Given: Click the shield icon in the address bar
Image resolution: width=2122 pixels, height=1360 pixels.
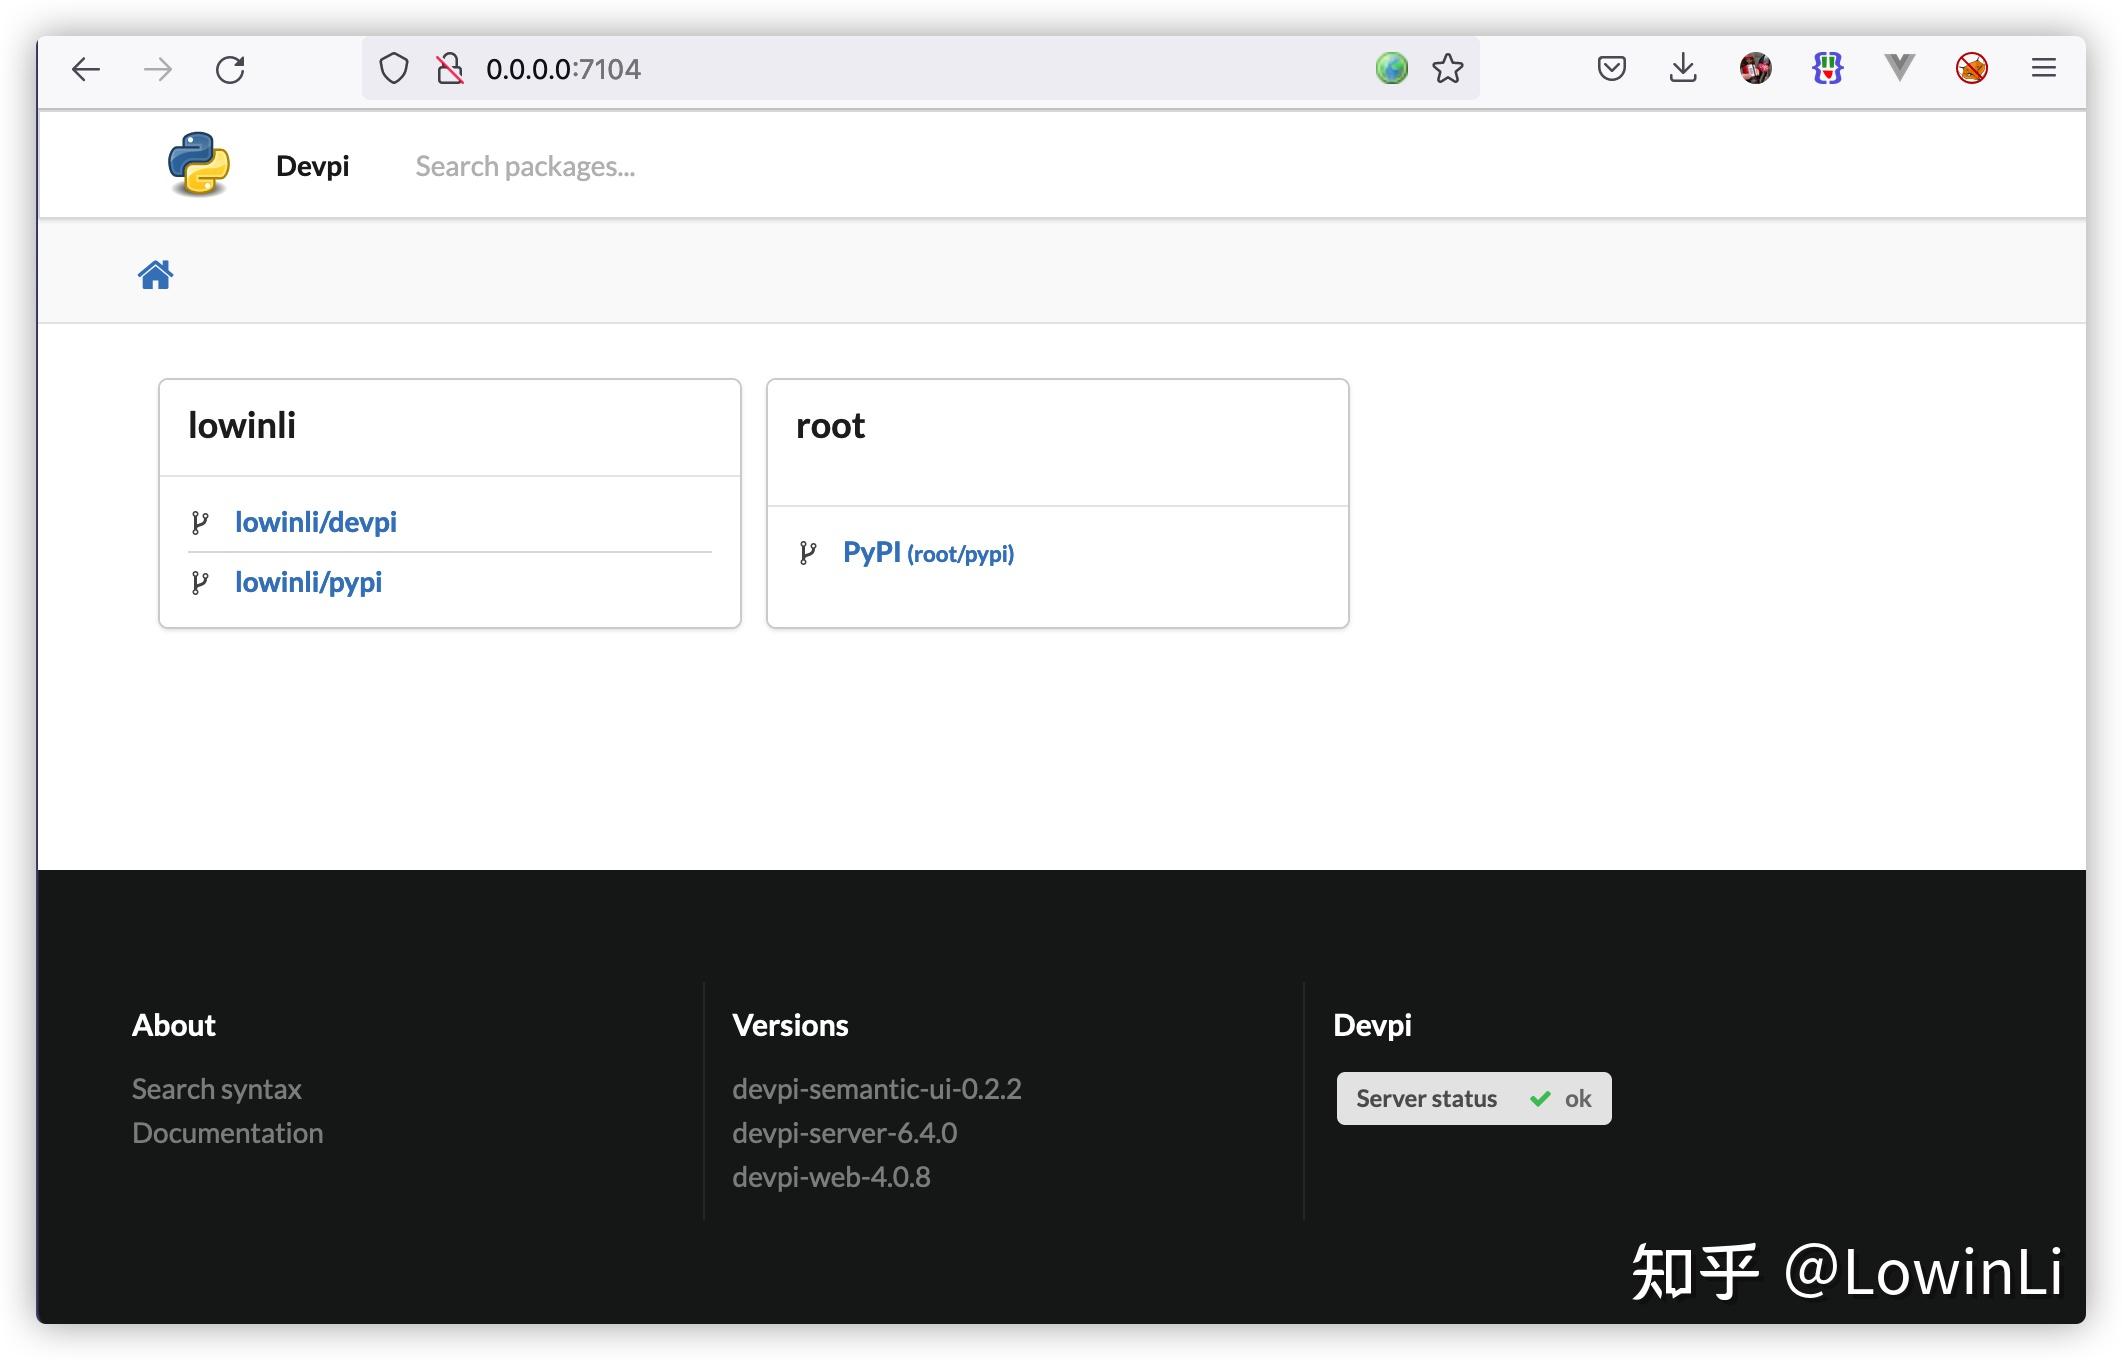Looking at the screenshot, I should coord(393,68).
